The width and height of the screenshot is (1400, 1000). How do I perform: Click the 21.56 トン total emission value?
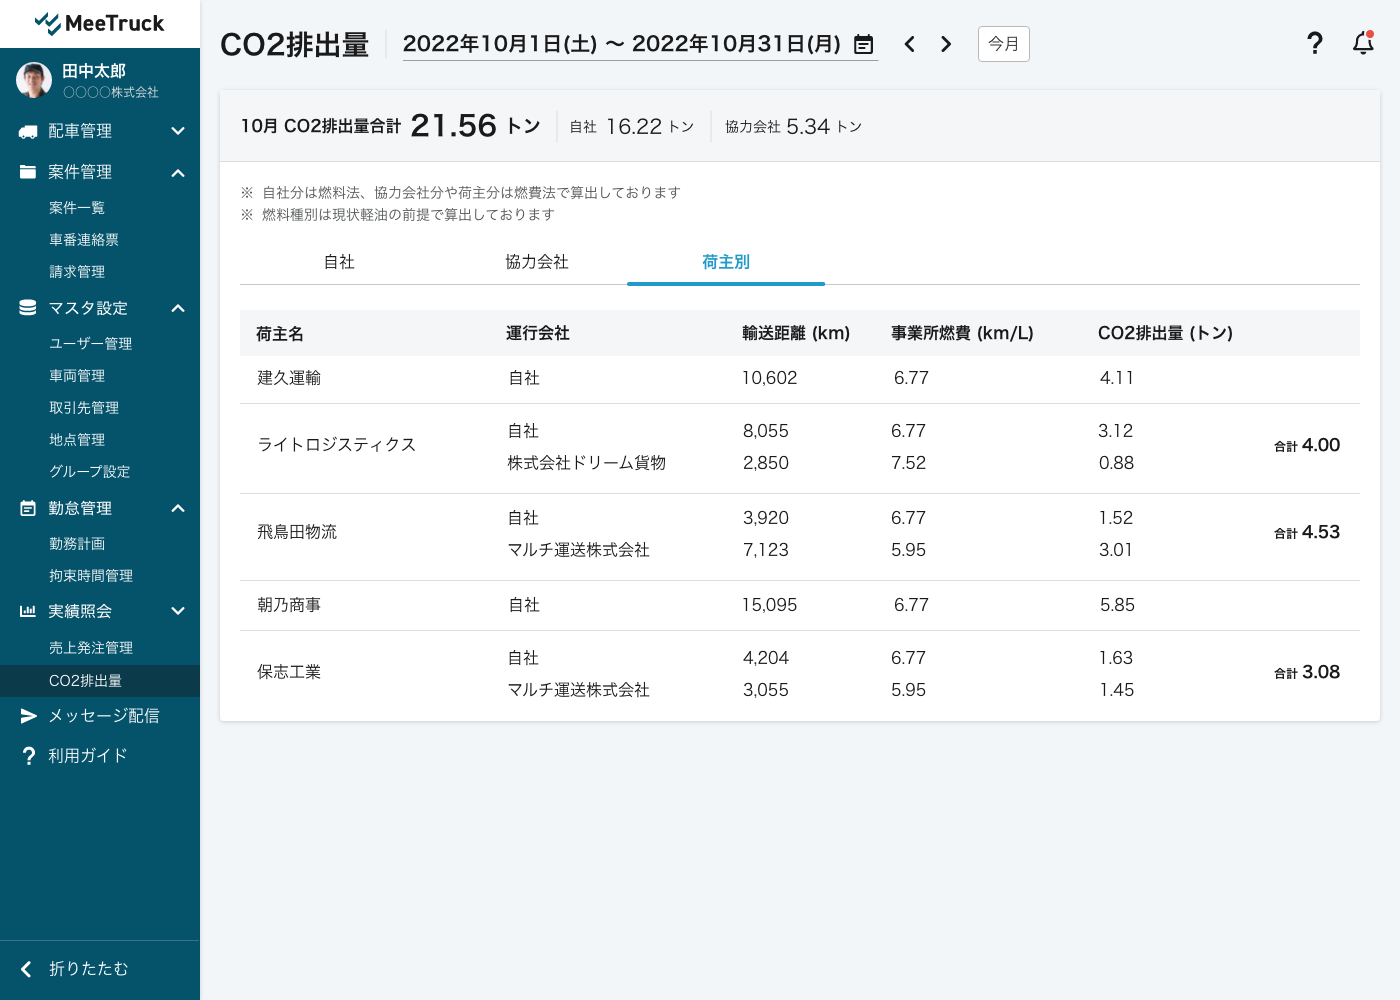pyautogui.click(x=475, y=126)
